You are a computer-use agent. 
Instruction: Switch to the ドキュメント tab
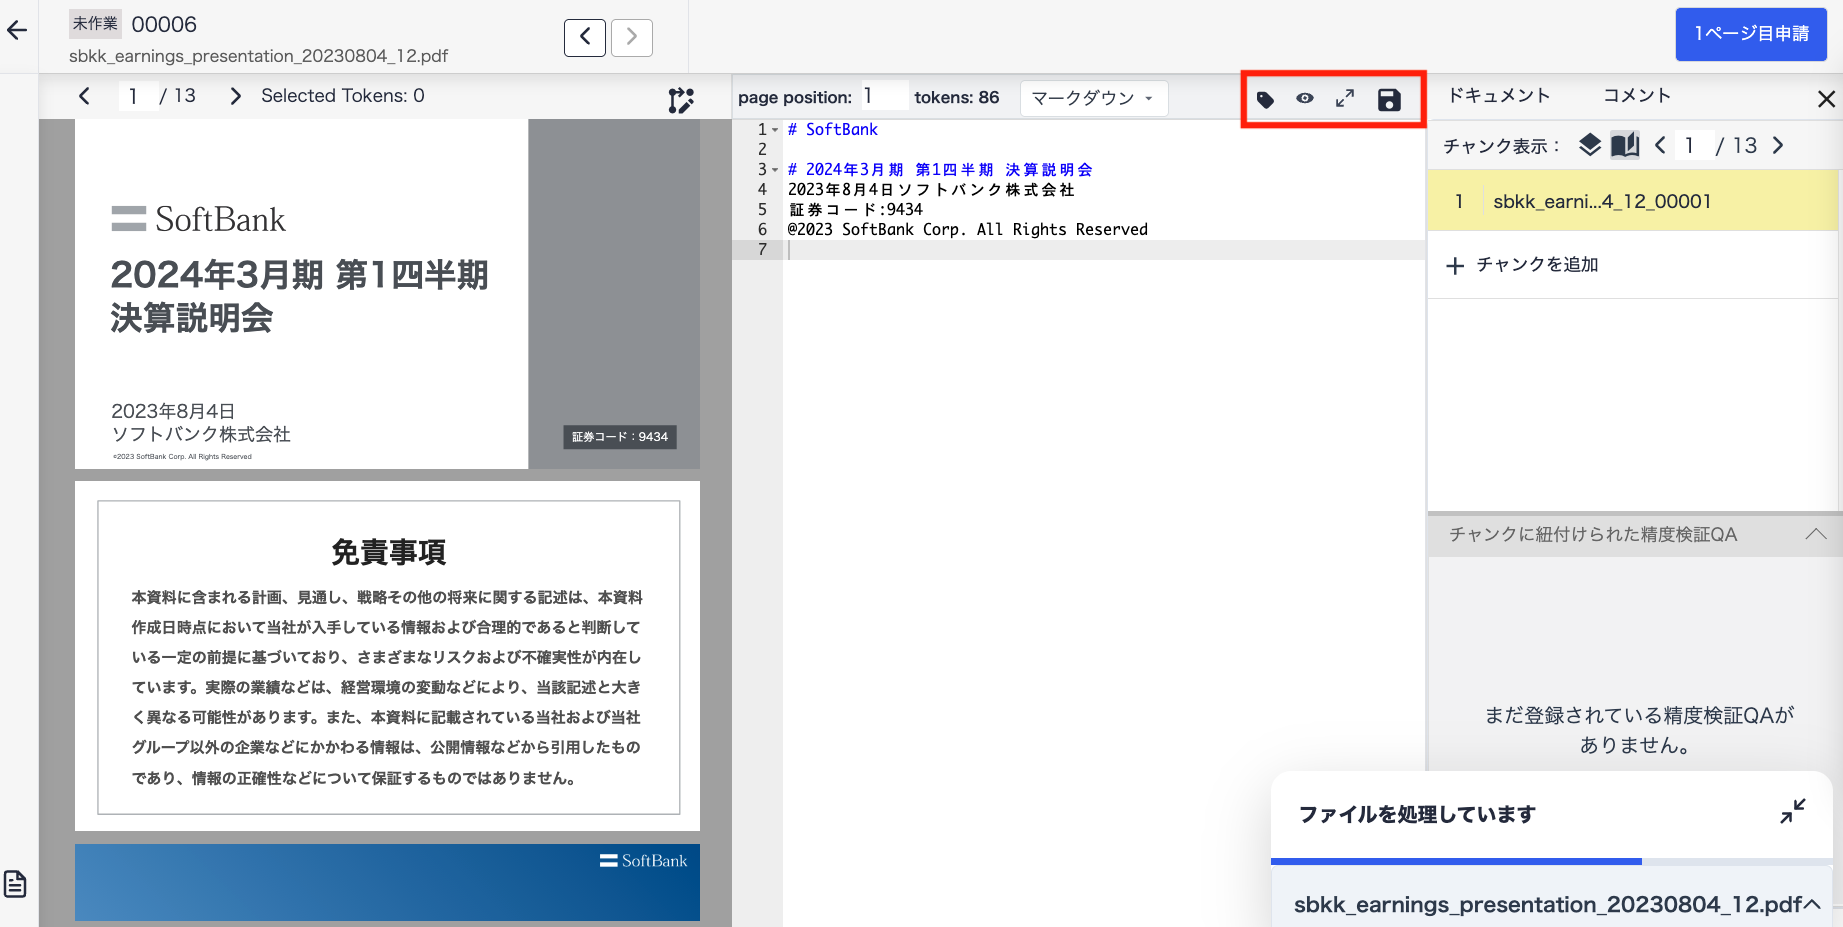[1499, 95]
